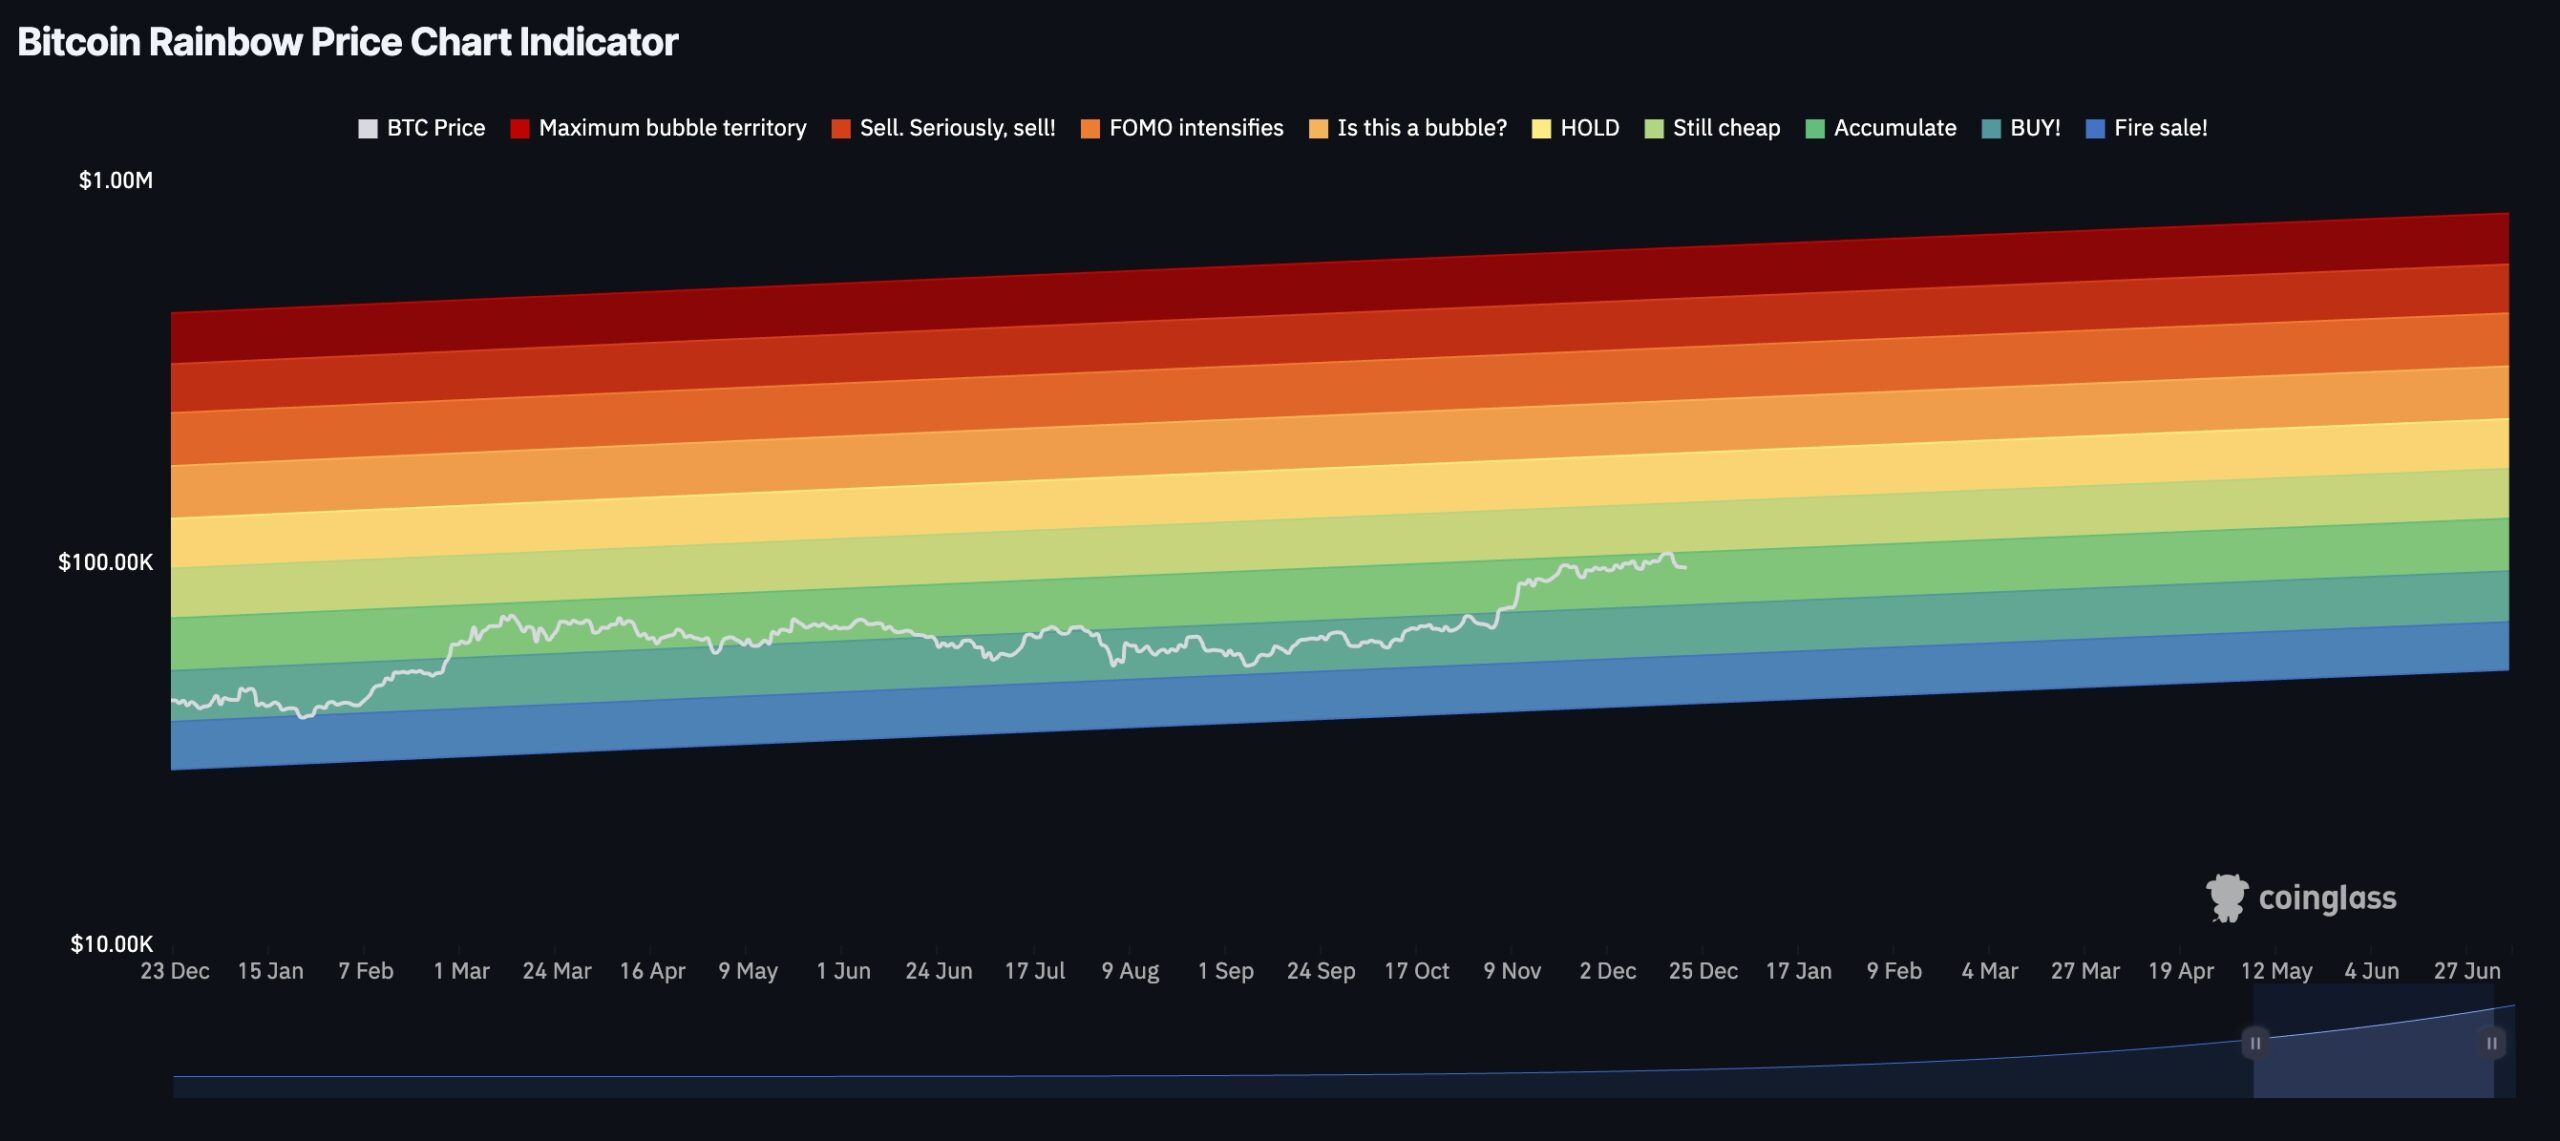Click the 12 May x-axis date label
The width and height of the screenshot is (2560, 1141).
click(2277, 971)
